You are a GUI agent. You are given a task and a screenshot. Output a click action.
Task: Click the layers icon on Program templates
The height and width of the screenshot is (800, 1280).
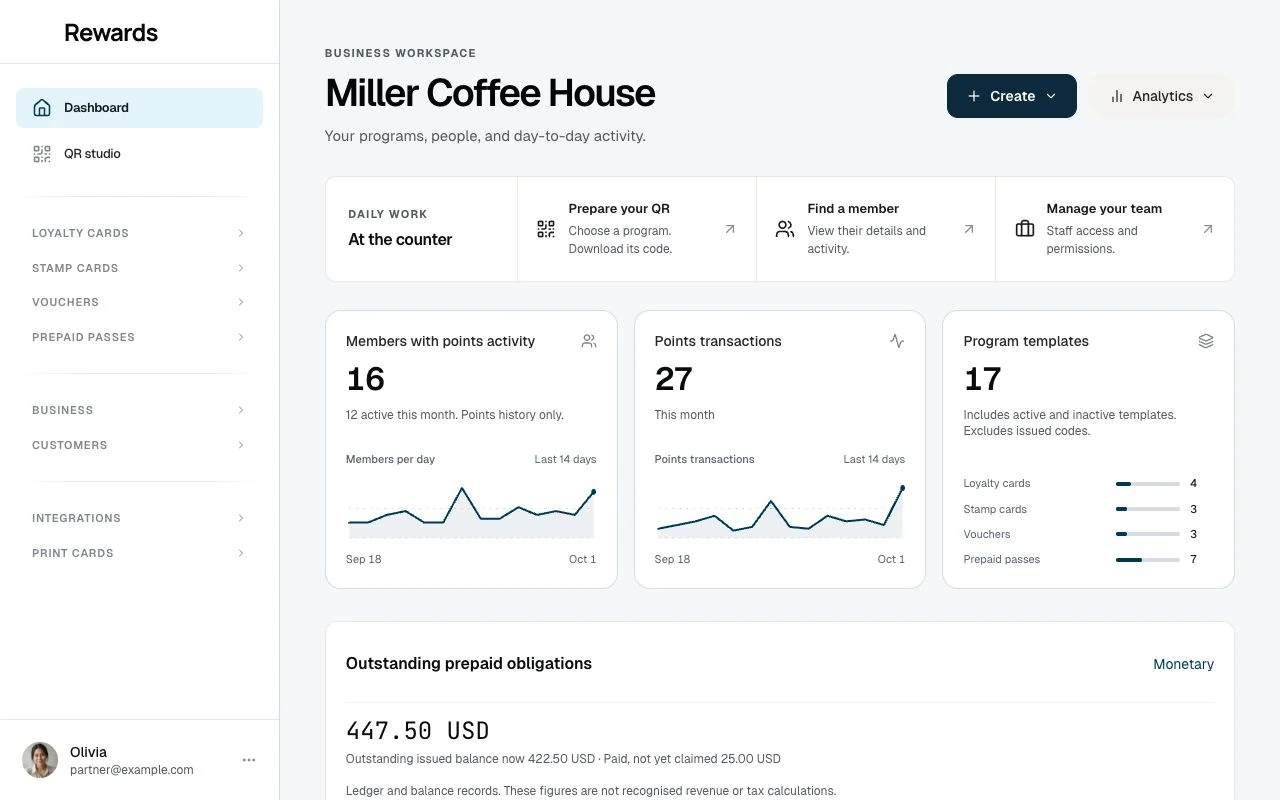(1206, 341)
